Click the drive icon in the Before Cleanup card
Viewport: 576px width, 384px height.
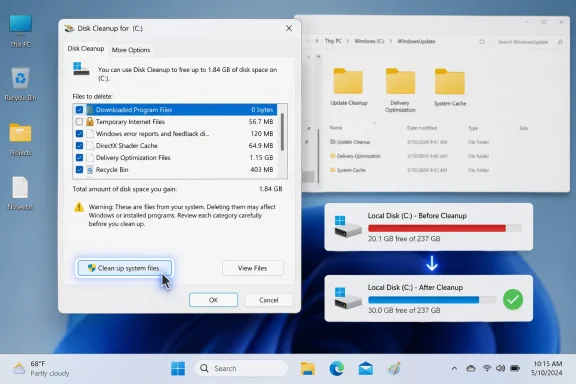[x=348, y=226]
